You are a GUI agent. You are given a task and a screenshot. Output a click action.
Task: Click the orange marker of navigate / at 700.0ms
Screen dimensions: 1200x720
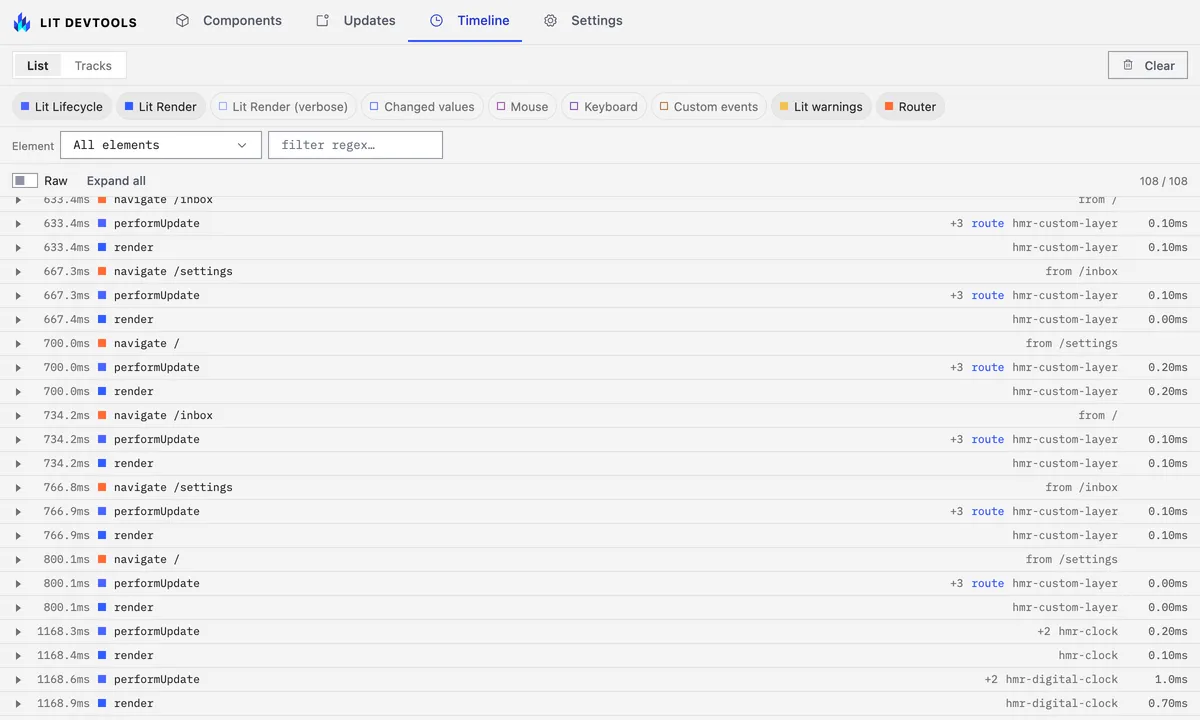coord(102,343)
